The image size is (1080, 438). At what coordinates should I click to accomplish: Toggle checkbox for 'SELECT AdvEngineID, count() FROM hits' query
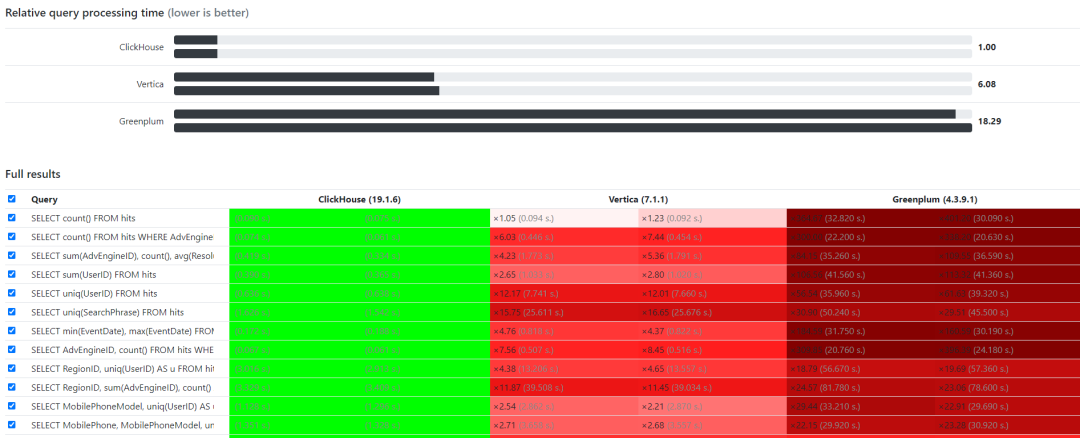click(x=11, y=349)
